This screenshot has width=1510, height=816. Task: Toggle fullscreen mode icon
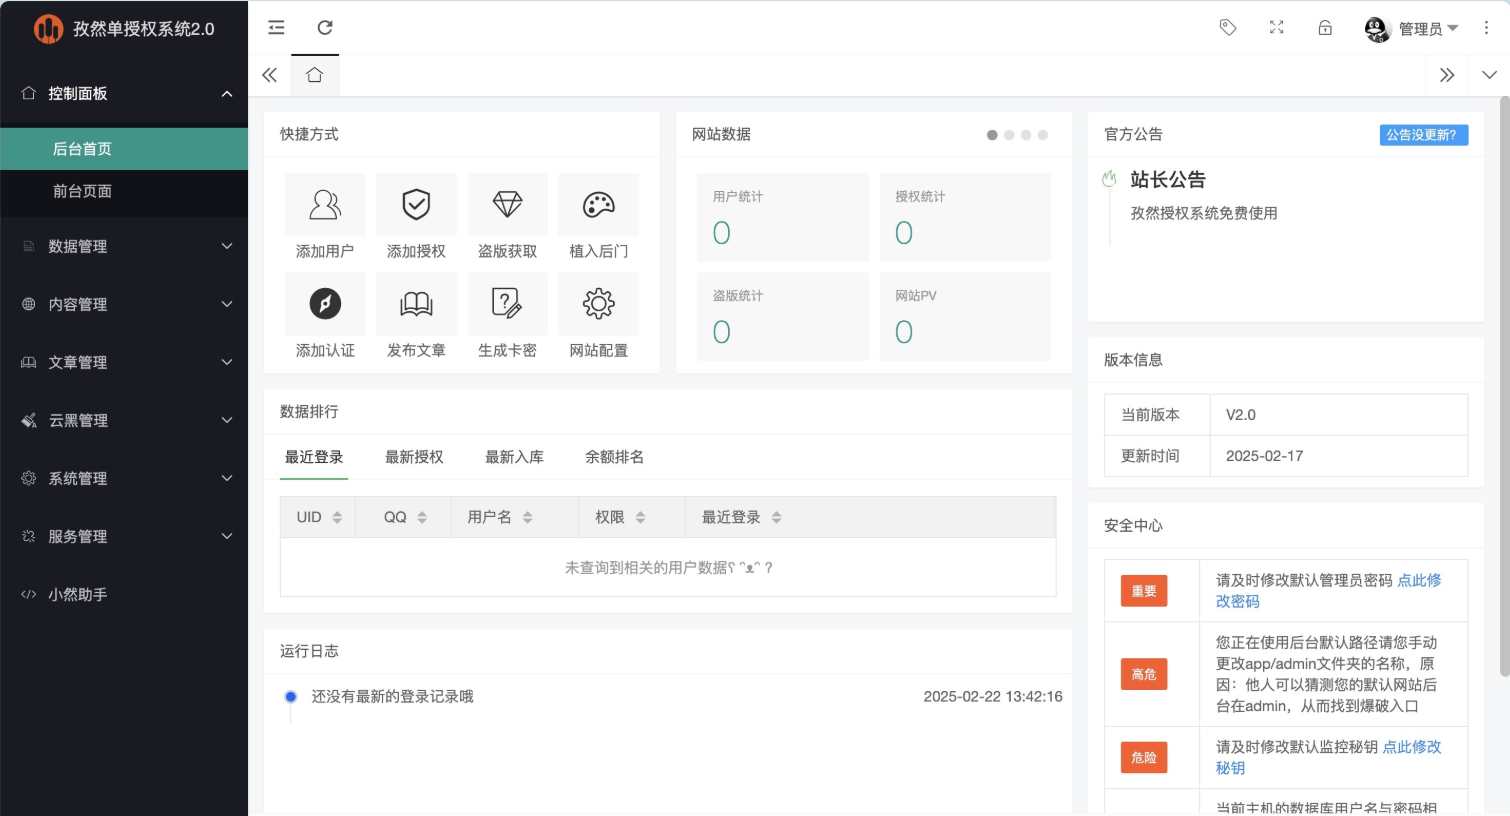click(1277, 28)
